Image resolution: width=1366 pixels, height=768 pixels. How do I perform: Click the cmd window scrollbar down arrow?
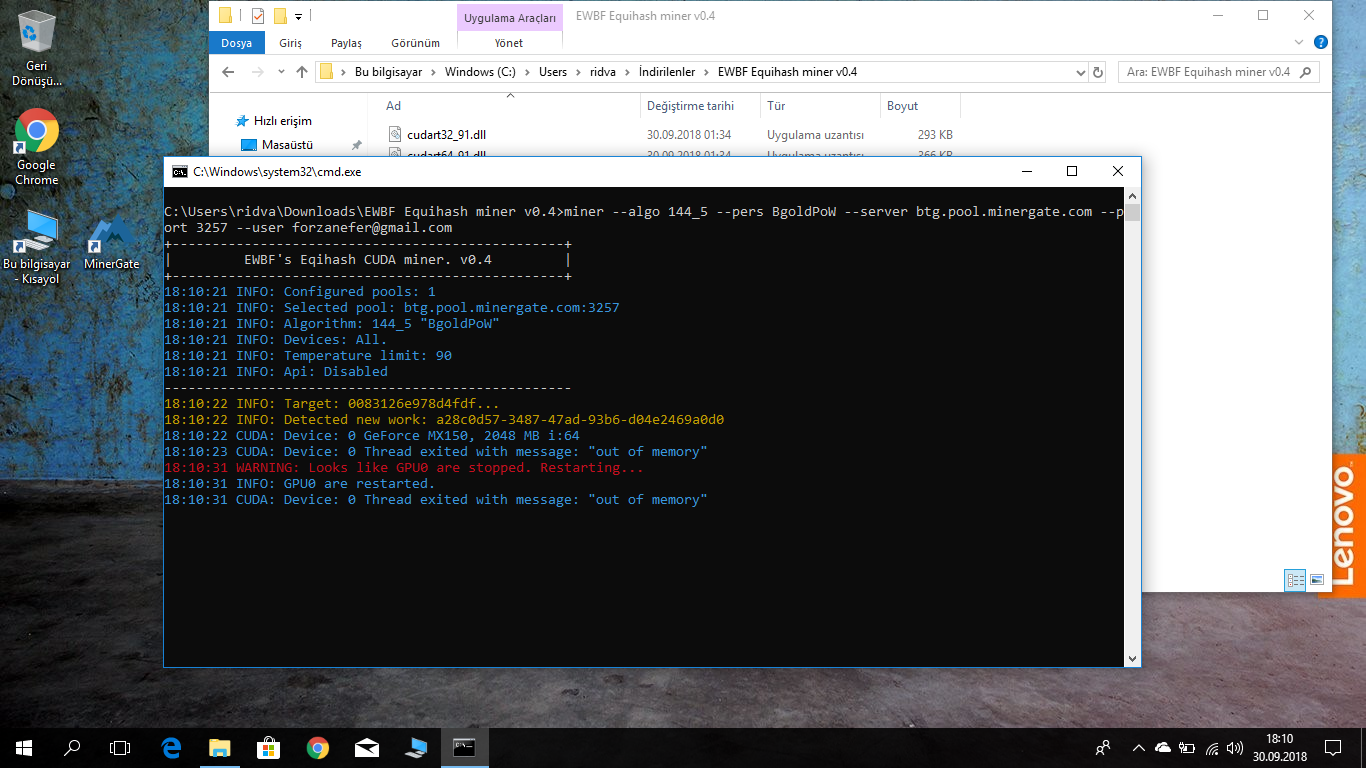pyautogui.click(x=1132, y=659)
